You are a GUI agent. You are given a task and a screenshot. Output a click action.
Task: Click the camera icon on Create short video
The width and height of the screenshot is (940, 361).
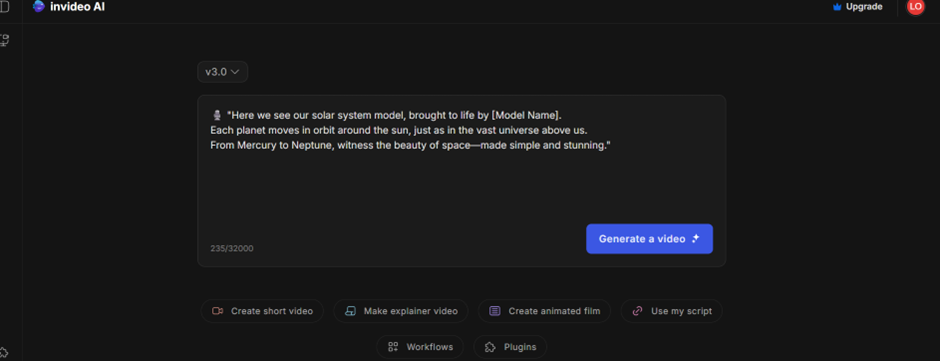[x=218, y=311]
